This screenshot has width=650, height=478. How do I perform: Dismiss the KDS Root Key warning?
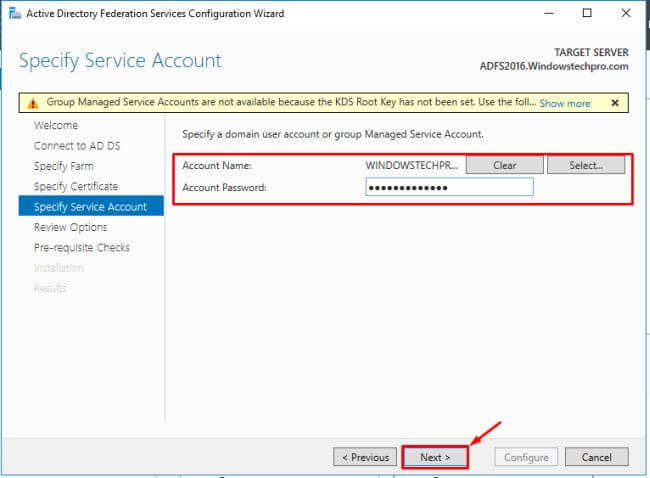[615, 103]
